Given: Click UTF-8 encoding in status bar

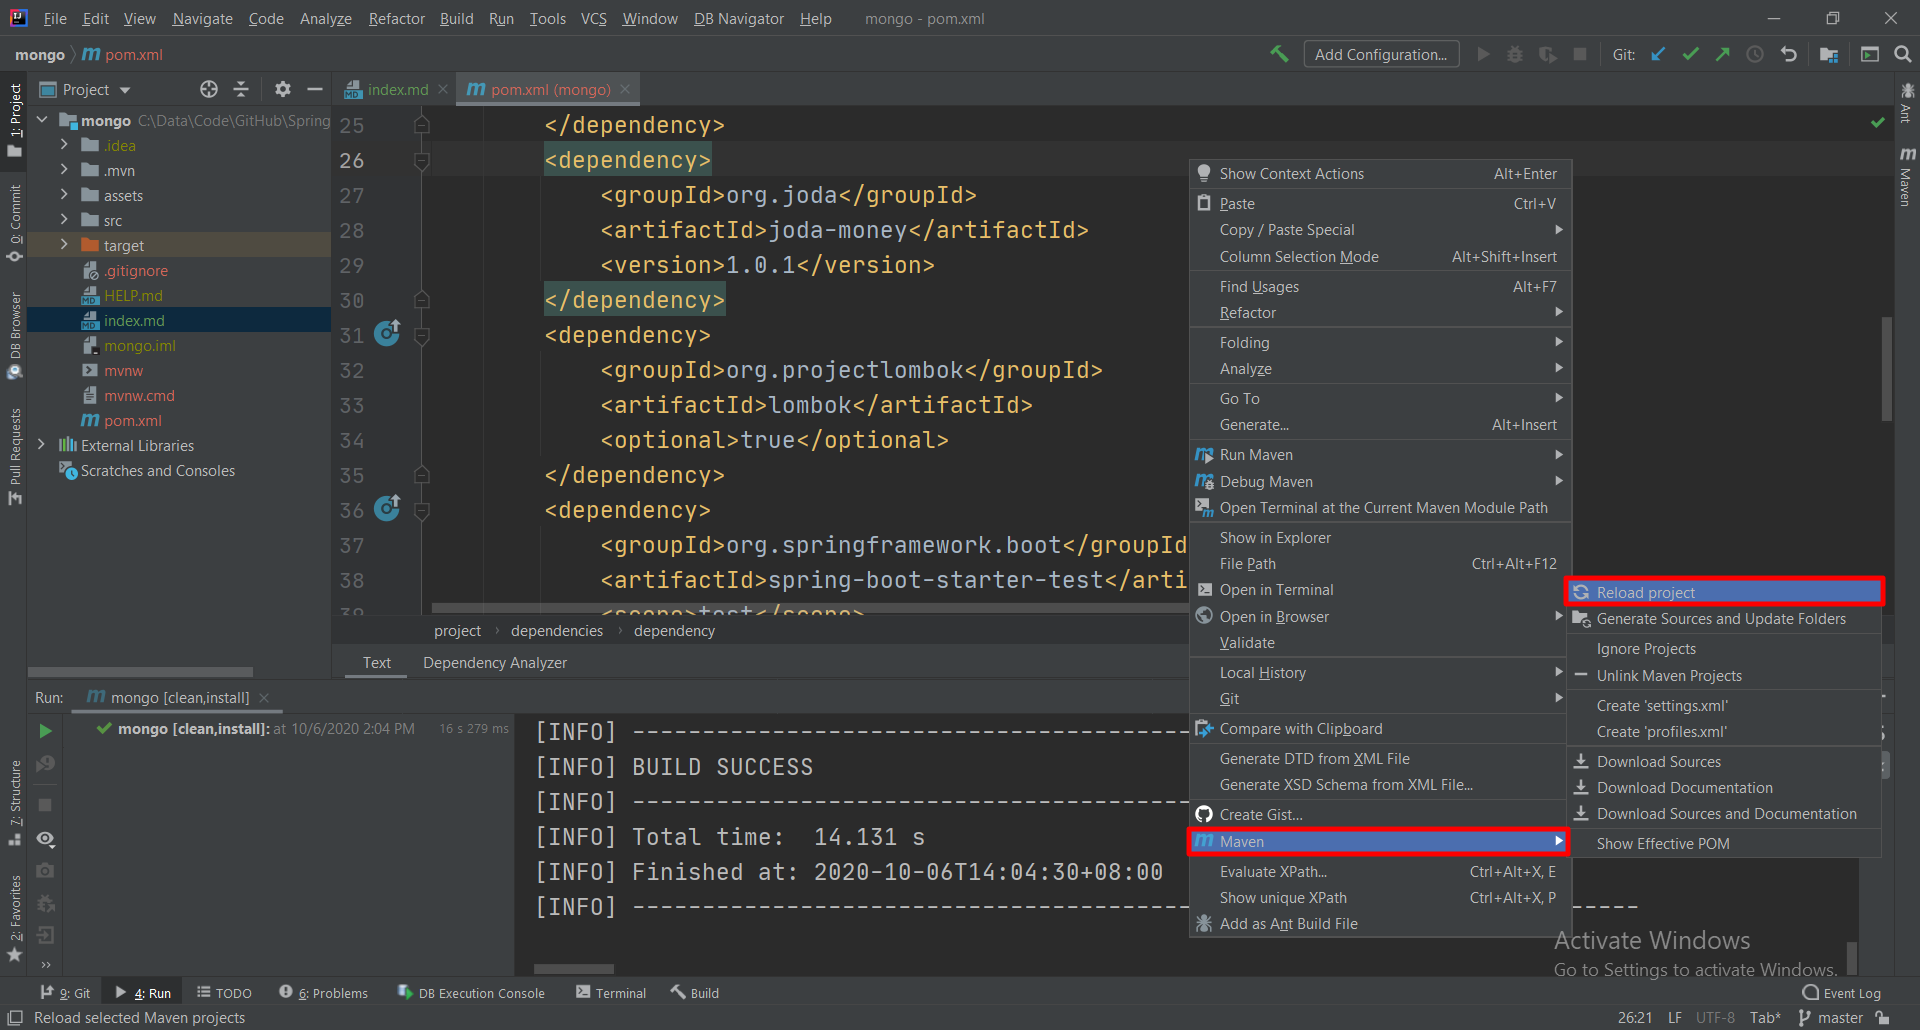Looking at the screenshot, I should (x=1715, y=1018).
